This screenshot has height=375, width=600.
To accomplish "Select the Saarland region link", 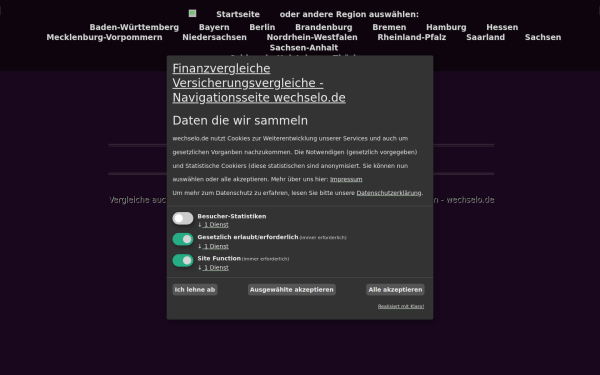I will (x=486, y=37).
